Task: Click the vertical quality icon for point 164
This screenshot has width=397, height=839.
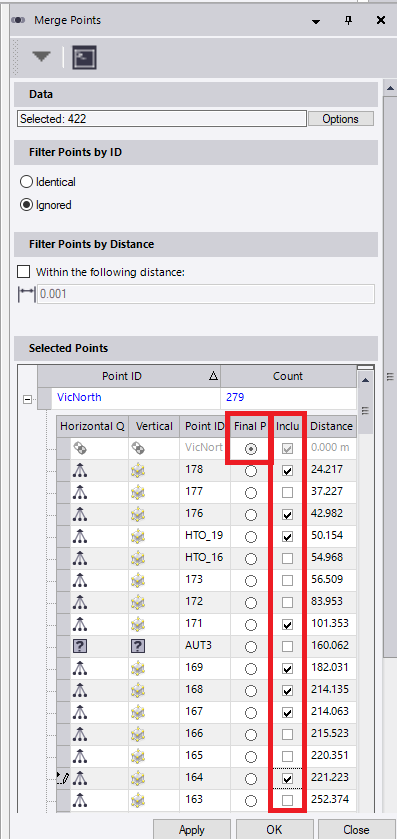Action: tap(138, 778)
